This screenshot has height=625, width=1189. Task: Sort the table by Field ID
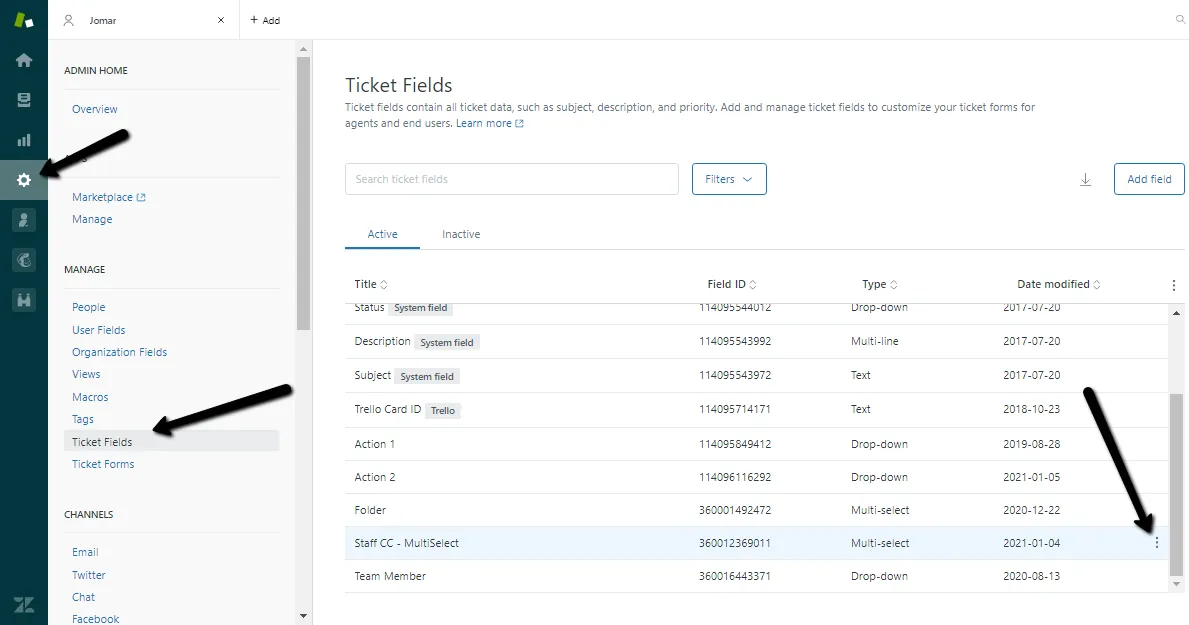[x=732, y=284]
